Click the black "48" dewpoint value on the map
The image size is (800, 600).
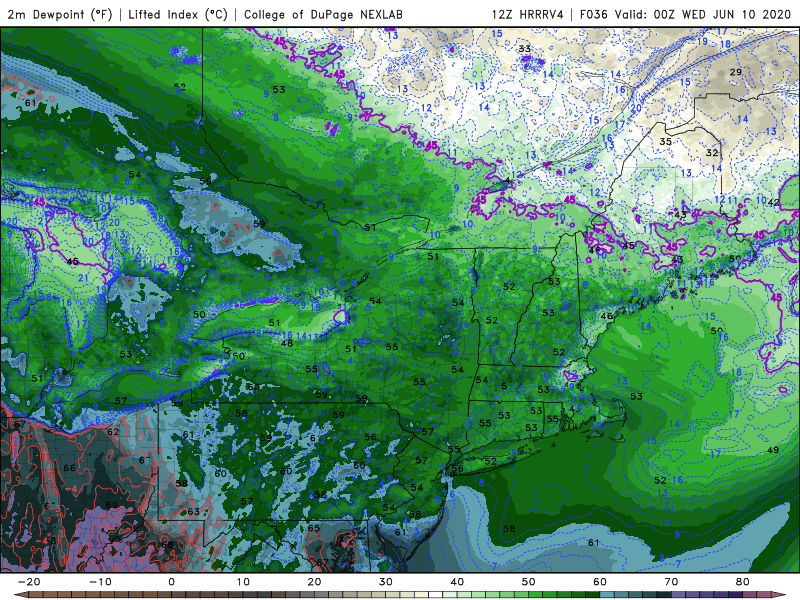287,343
